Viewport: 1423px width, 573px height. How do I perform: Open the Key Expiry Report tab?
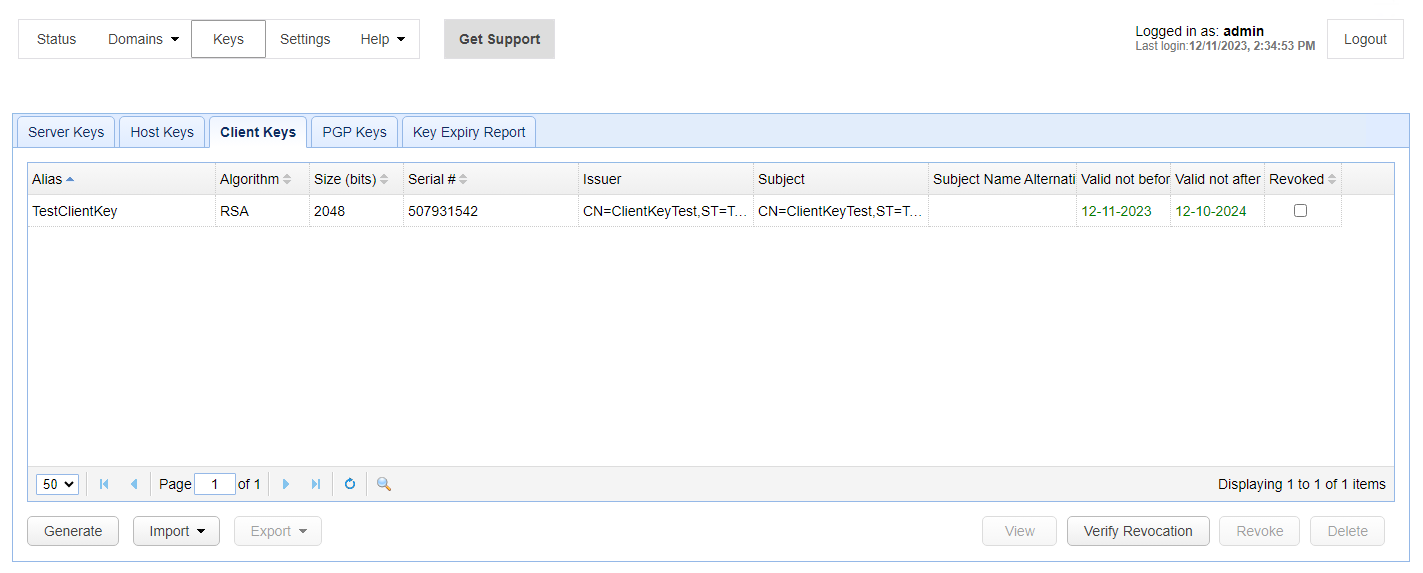coord(469,132)
